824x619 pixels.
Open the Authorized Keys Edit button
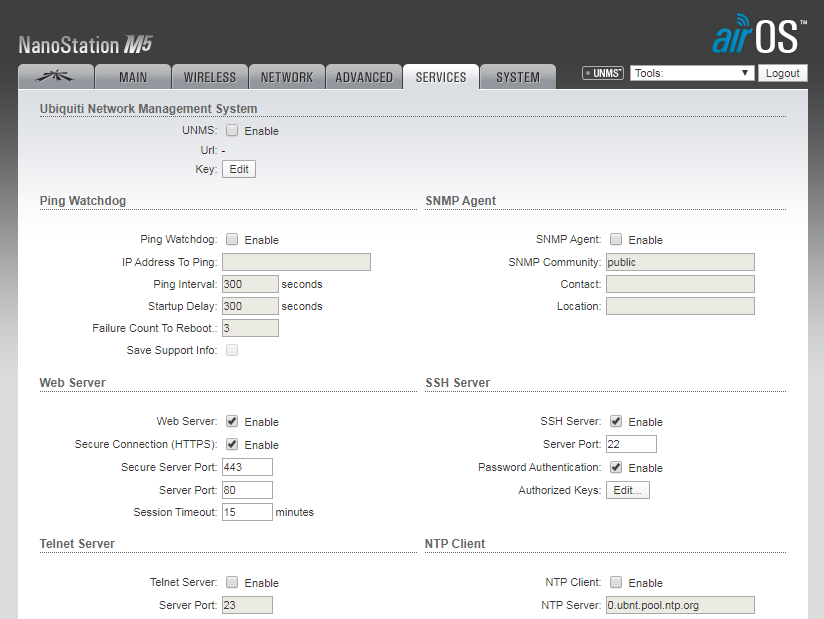628,490
